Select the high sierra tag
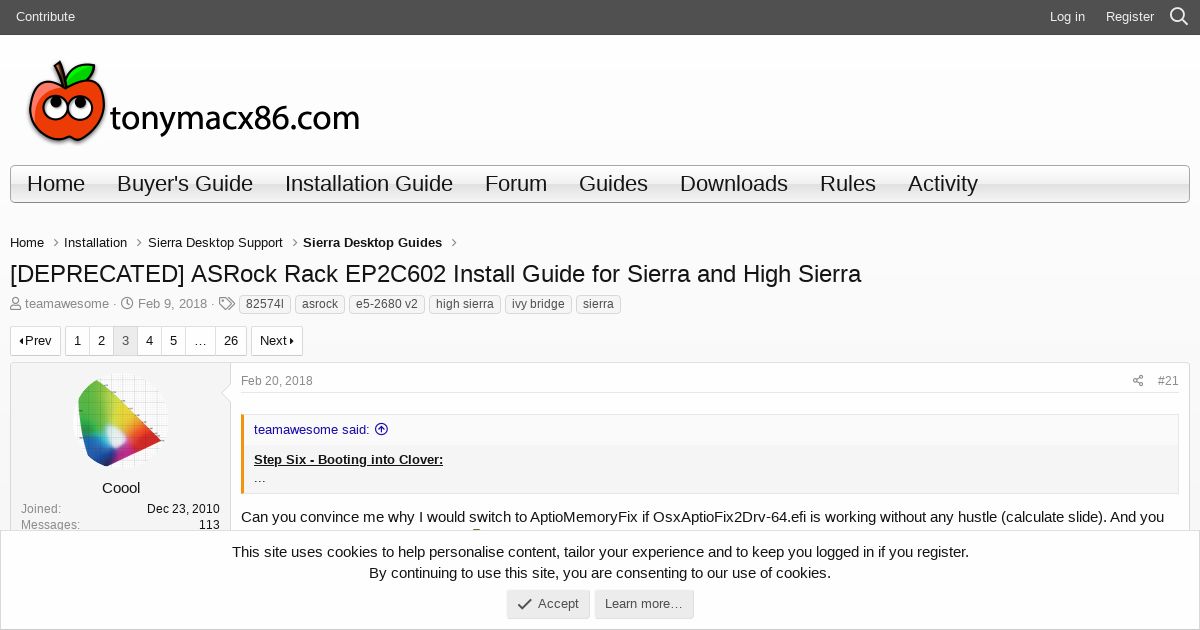The image size is (1200, 630). [465, 304]
